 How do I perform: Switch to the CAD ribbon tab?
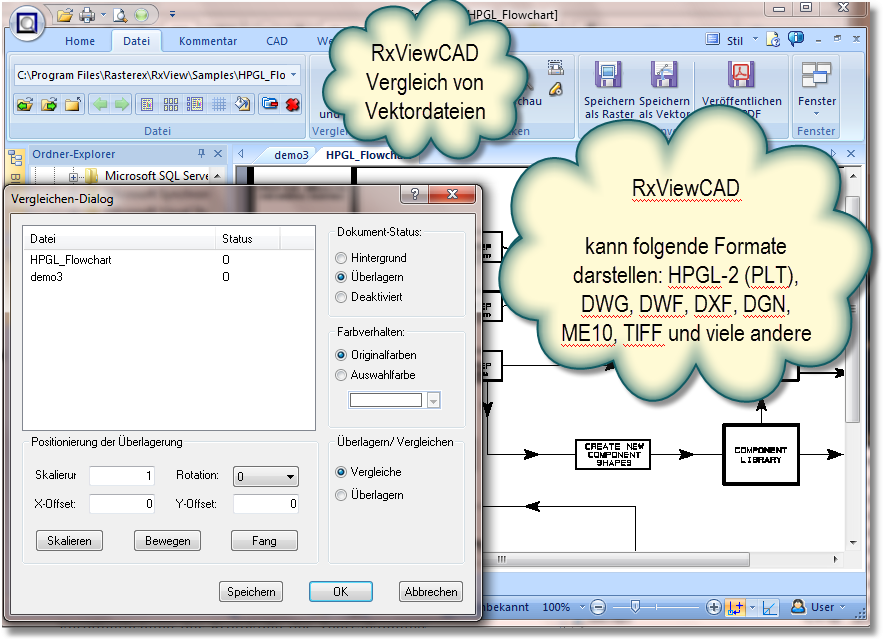[x=277, y=41]
